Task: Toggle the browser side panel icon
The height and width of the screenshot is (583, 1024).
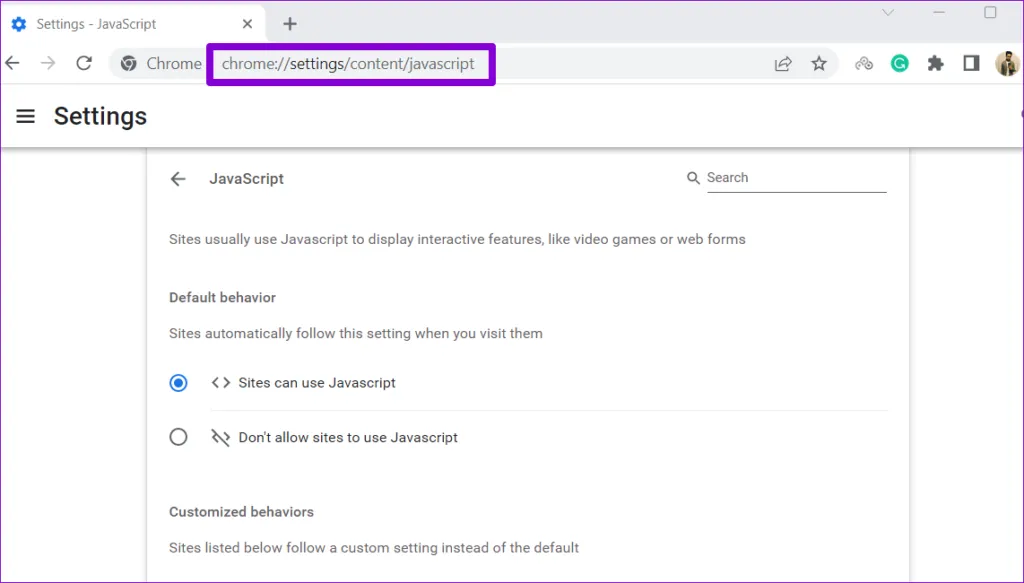Action: coord(970,63)
